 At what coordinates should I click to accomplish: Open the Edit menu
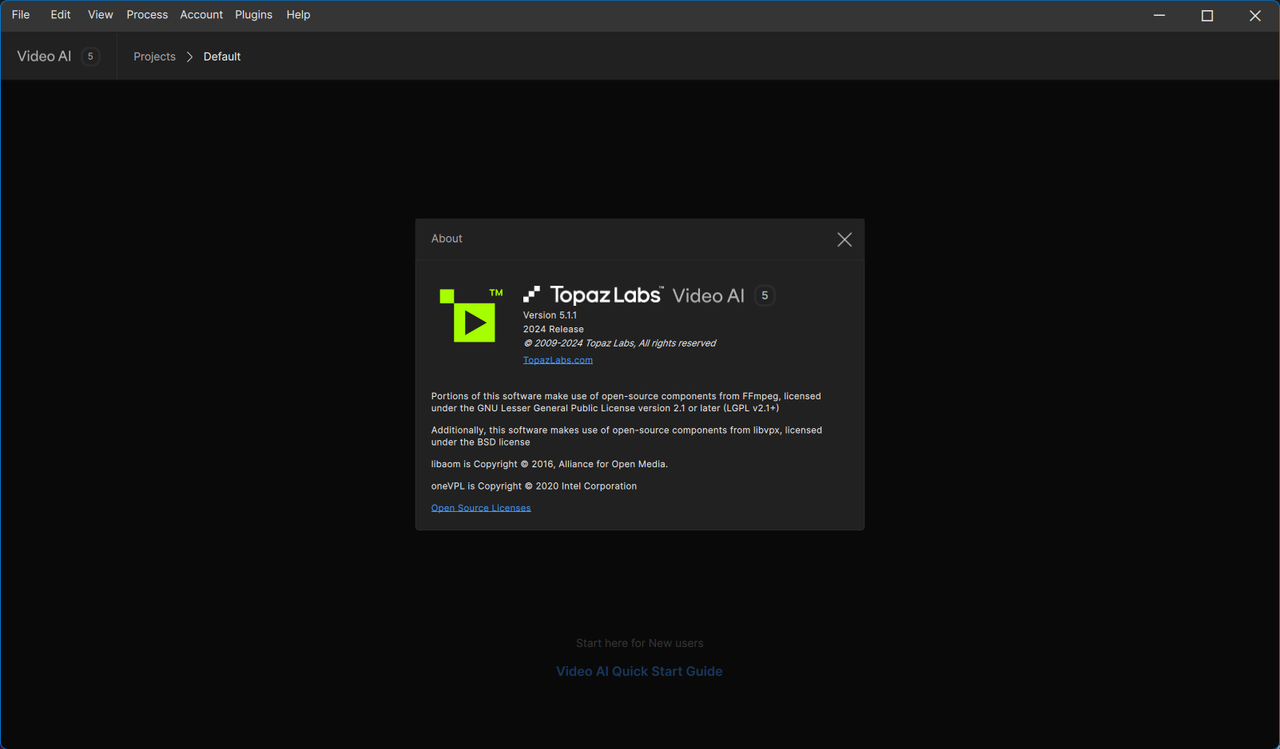[61, 15]
